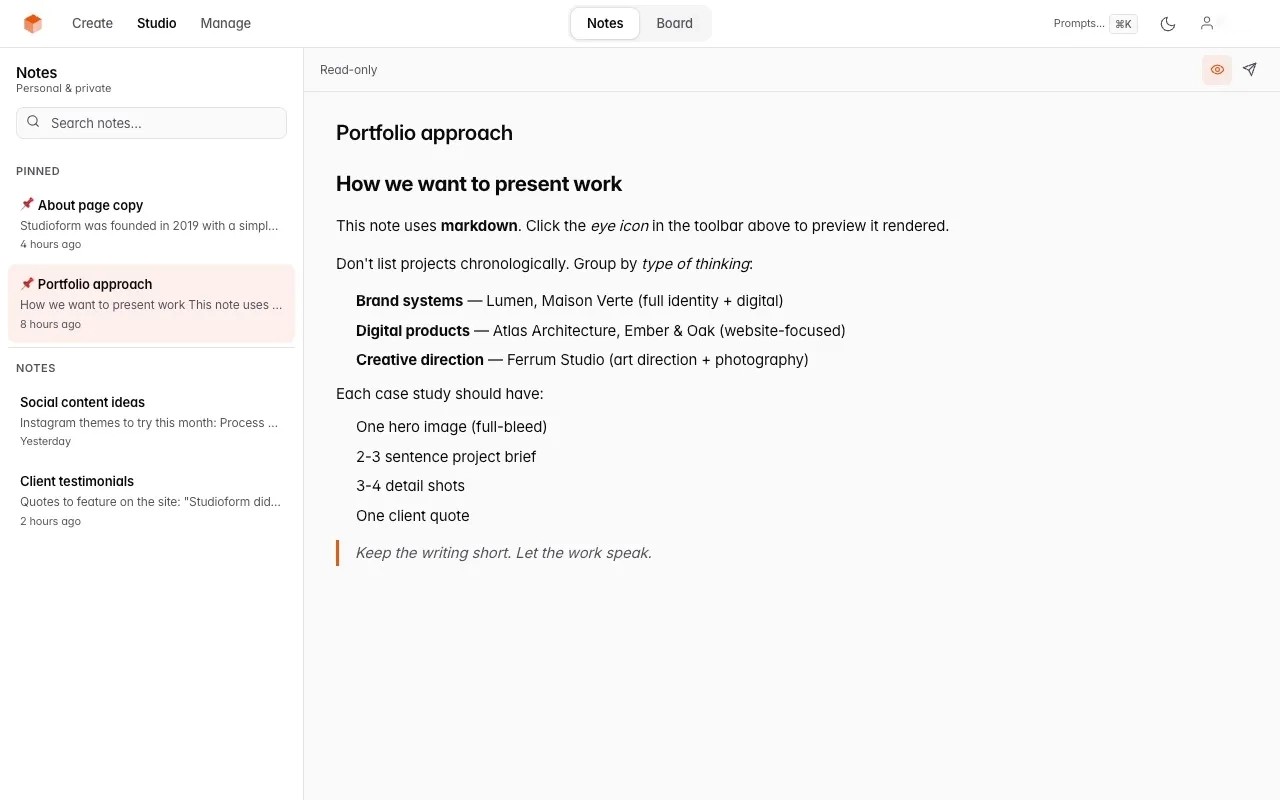Select the About page copy note

coord(150,223)
